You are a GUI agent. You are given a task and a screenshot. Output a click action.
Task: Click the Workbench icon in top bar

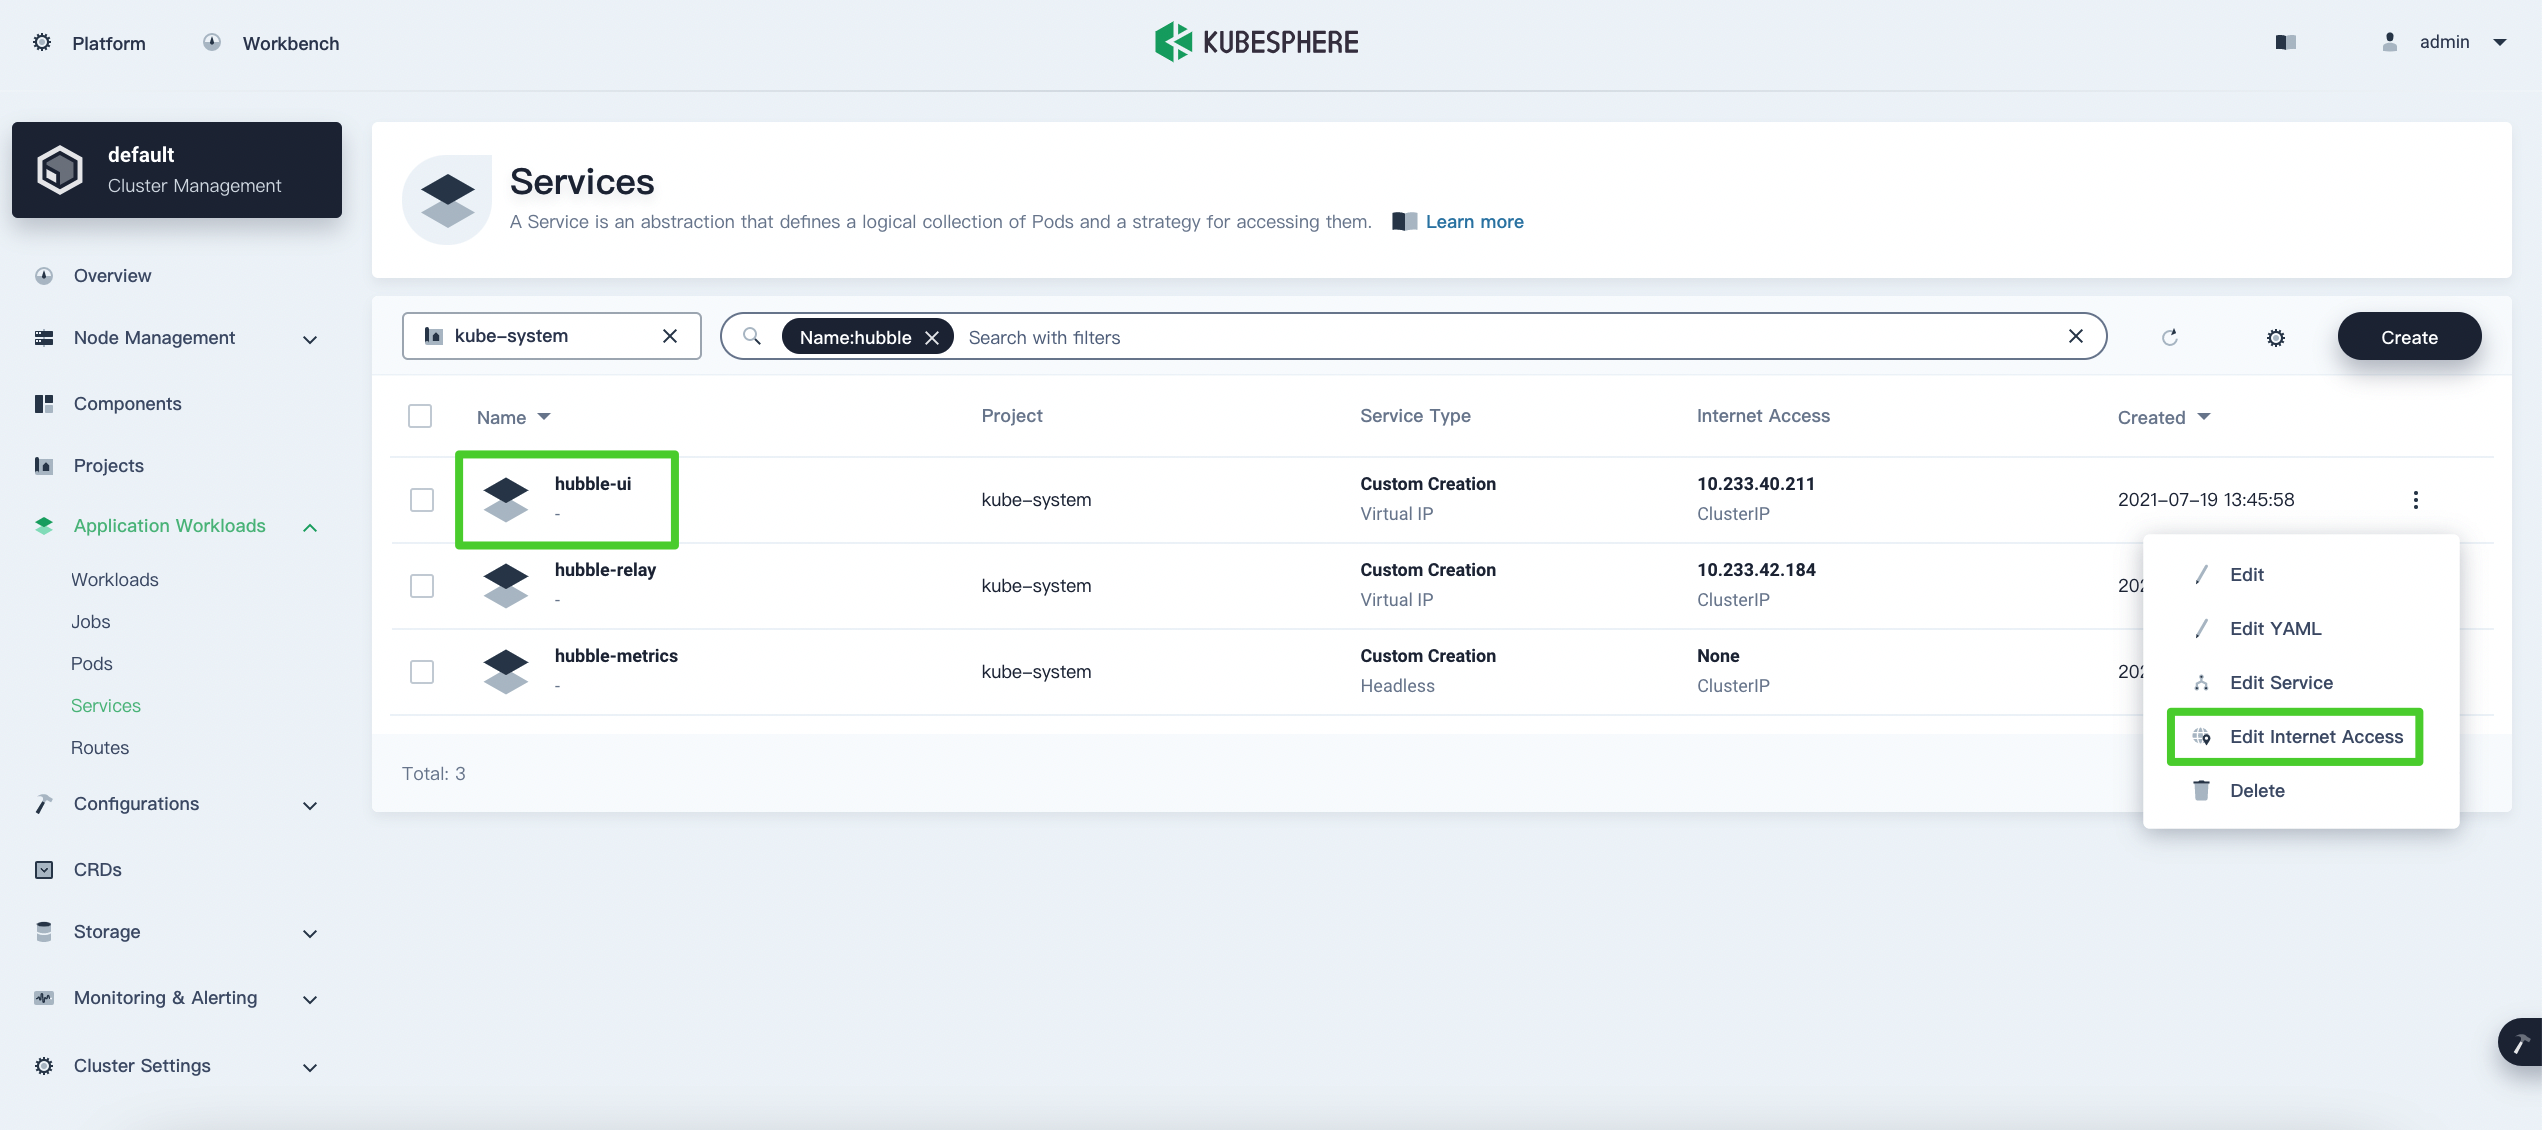coord(212,42)
